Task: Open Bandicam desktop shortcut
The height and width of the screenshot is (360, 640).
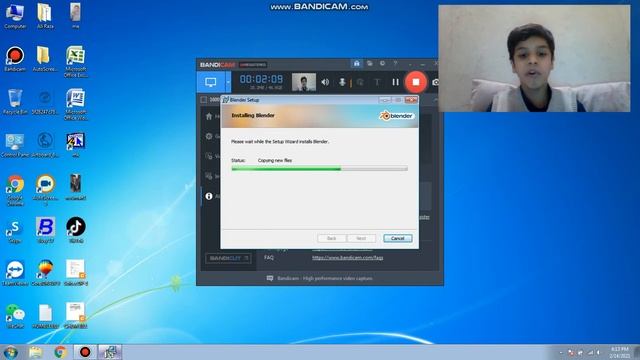Action: coord(15,59)
